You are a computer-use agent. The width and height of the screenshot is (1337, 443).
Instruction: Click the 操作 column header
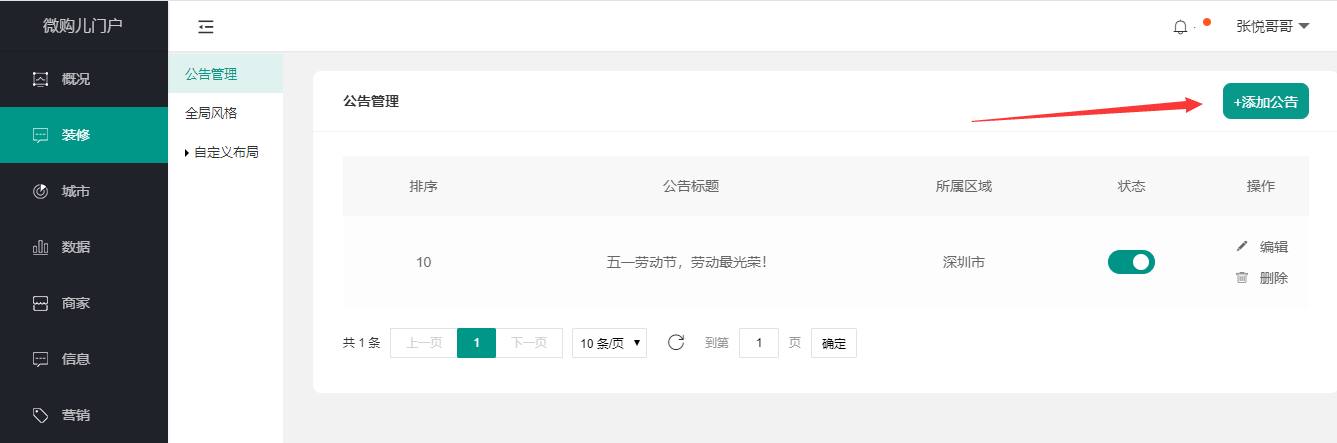(1261, 186)
